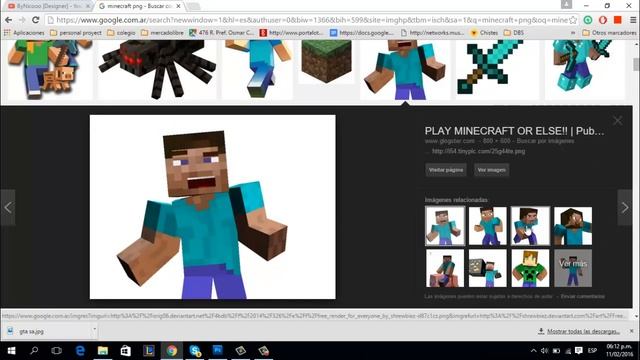
Task: Open the related image with creeper shirt boy
Action: 530,268
